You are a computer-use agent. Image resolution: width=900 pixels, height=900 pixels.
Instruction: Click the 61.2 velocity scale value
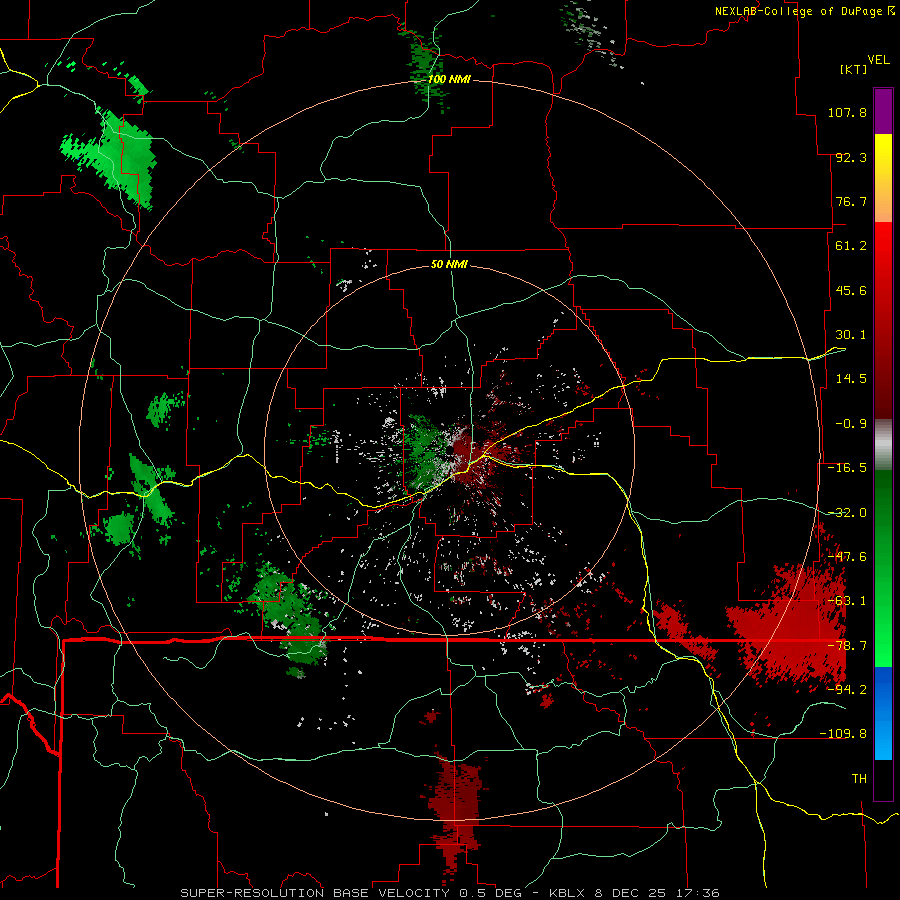pyautogui.click(x=851, y=246)
